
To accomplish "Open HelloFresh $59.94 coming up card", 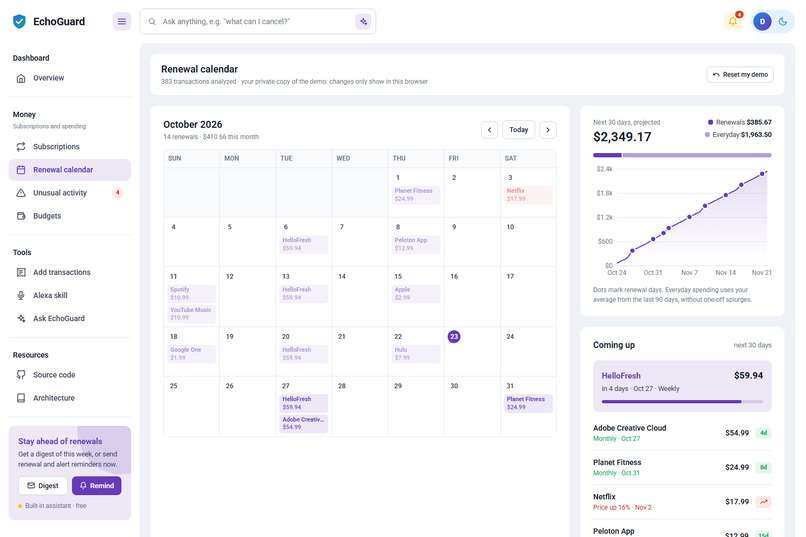I will click(682, 386).
